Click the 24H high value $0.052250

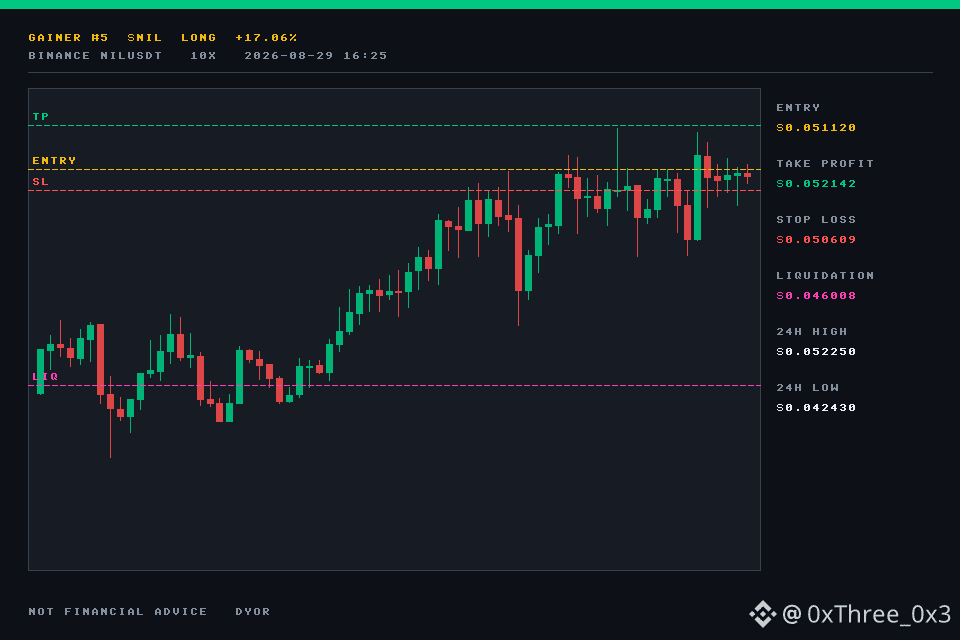[816, 352]
